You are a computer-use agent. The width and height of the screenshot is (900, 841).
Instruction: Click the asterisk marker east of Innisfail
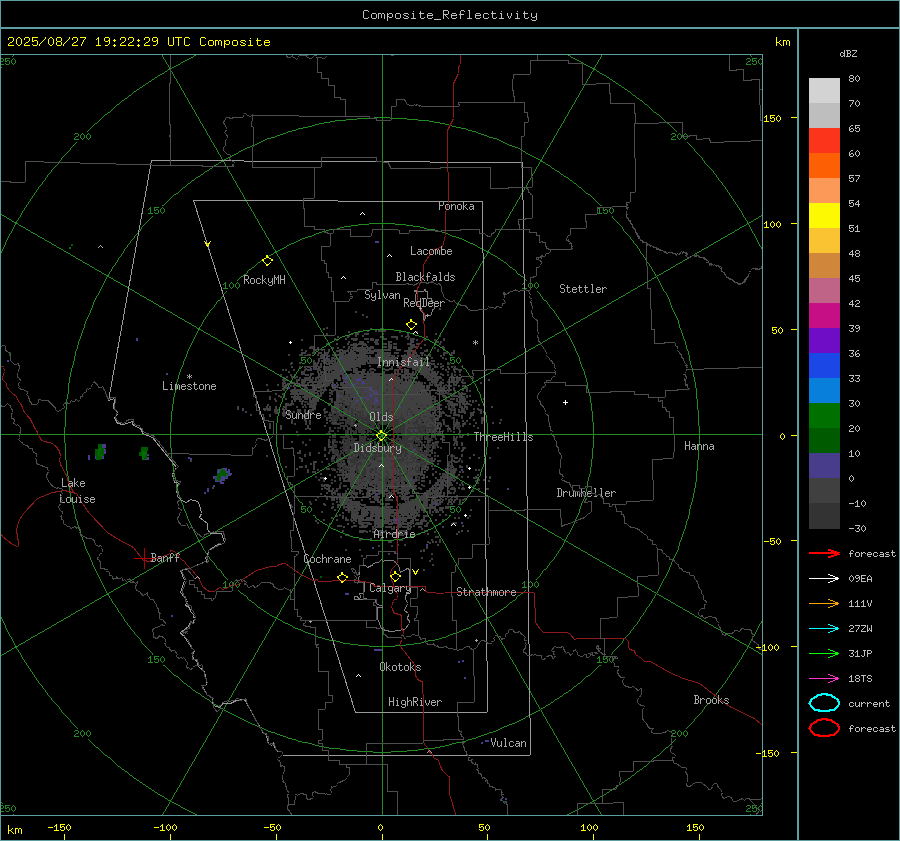[x=475, y=343]
